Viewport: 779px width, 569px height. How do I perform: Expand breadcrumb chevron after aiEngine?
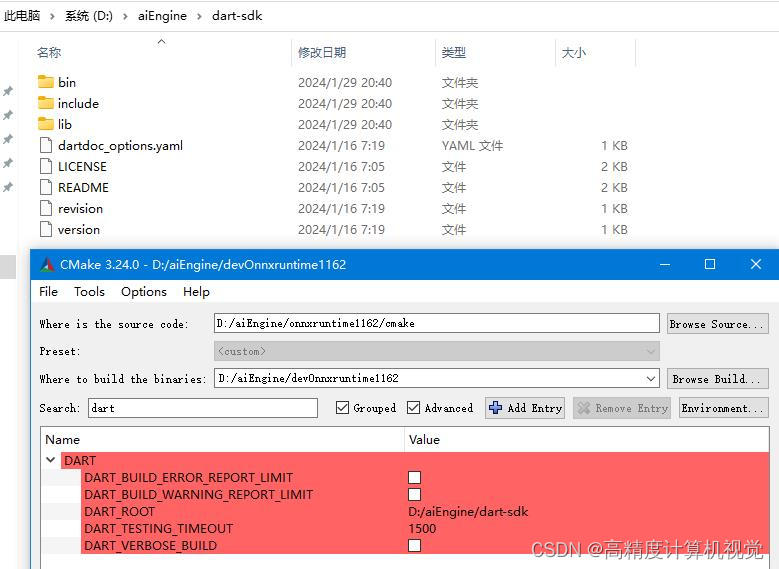[x=199, y=16]
